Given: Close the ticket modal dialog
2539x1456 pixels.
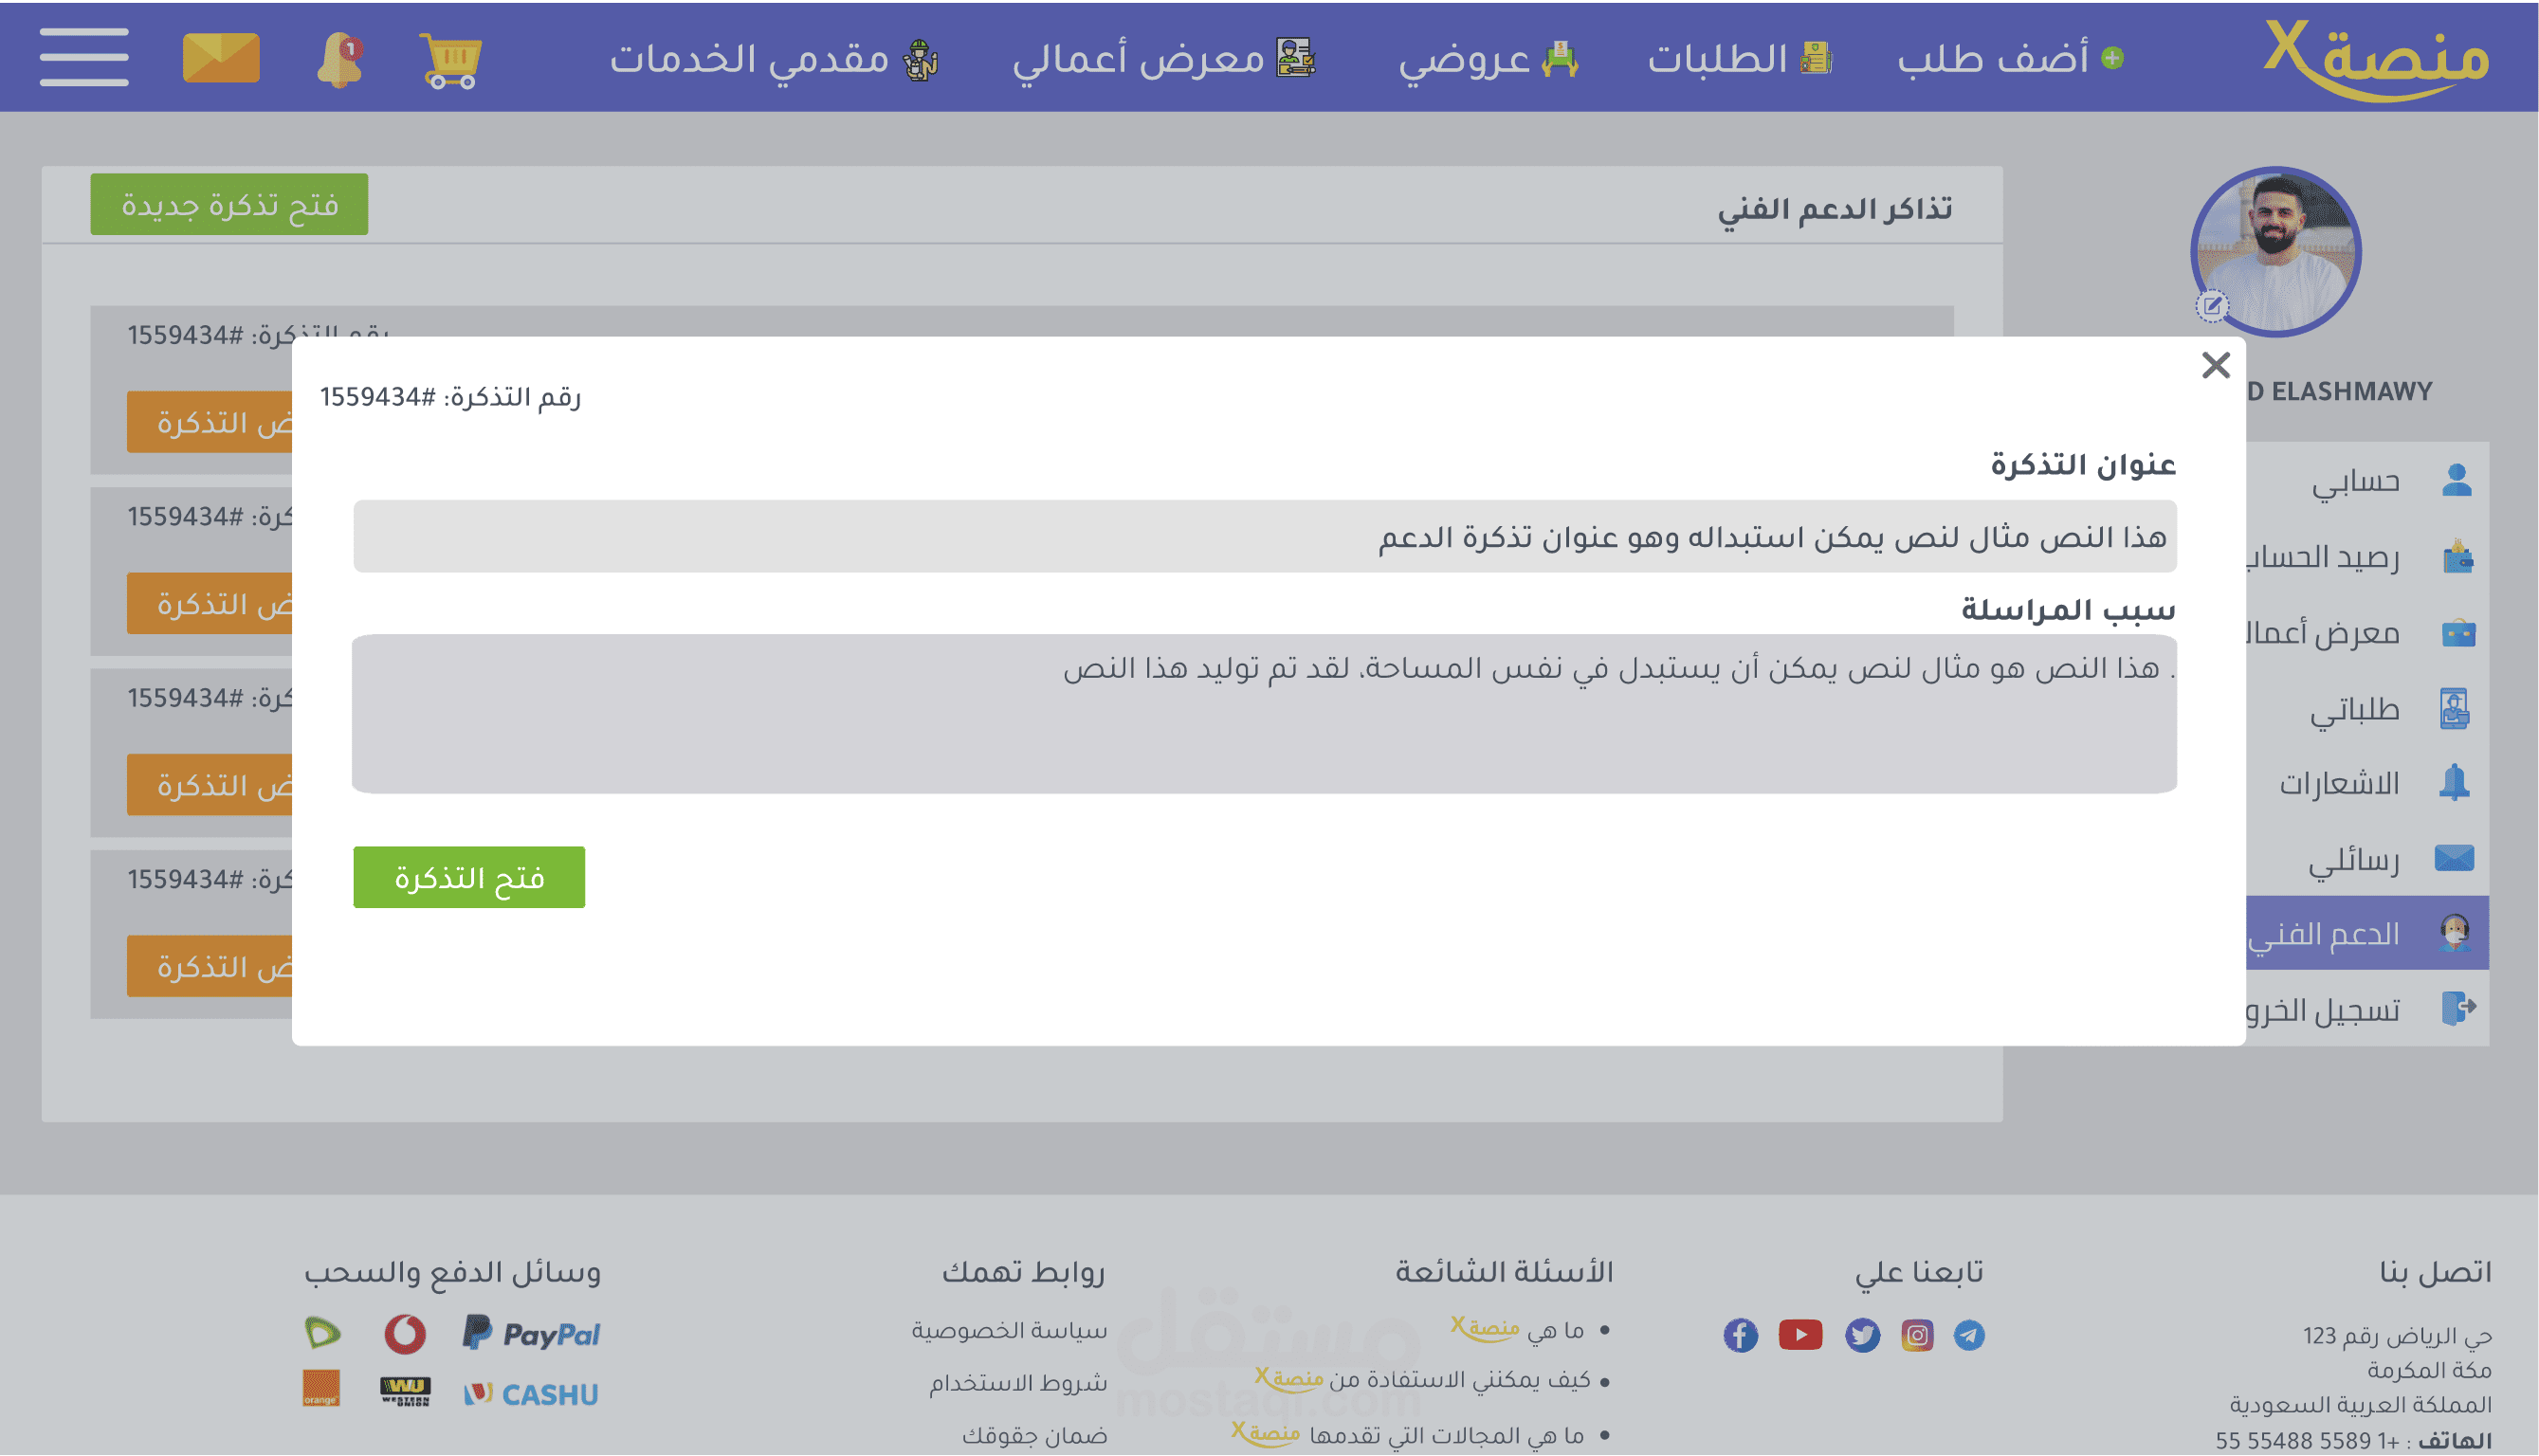Looking at the screenshot, I should tap(2215, 365).
